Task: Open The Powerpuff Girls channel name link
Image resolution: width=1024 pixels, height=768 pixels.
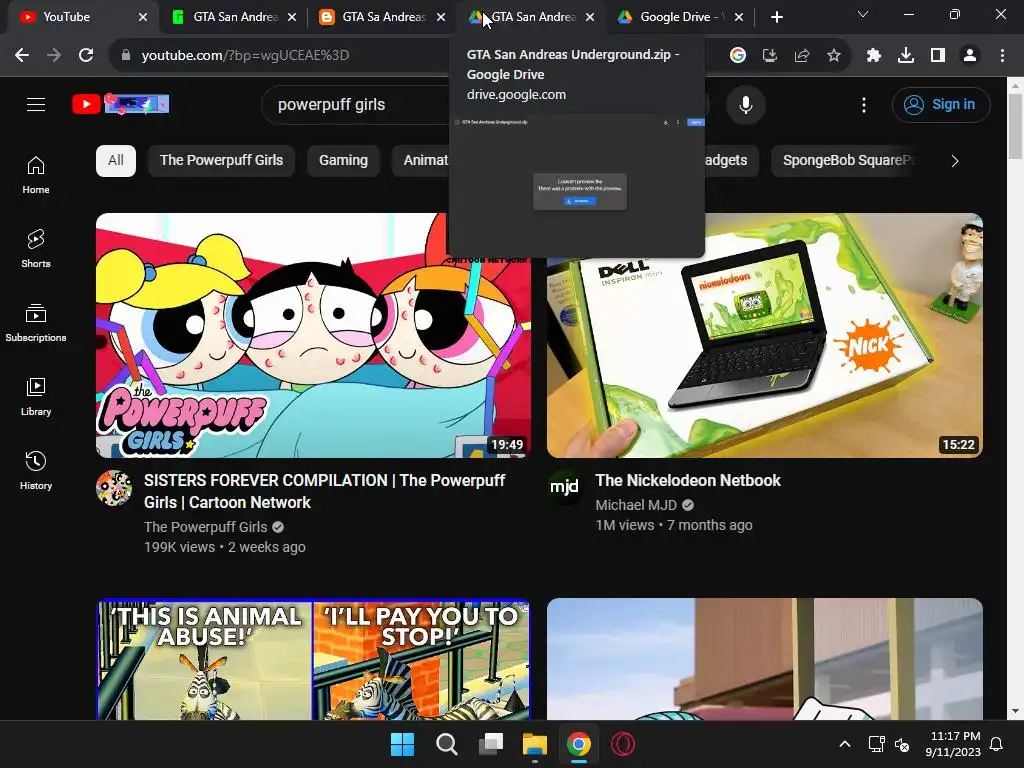Action: (x=206, y=527)
